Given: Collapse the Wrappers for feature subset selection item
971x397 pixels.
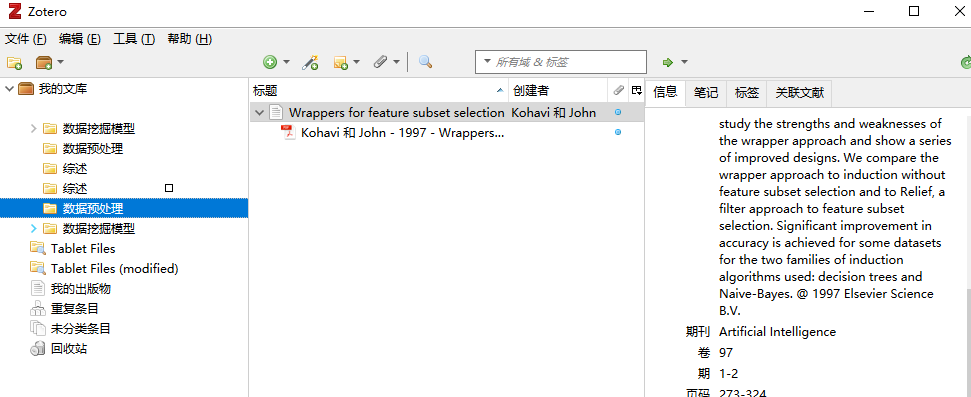Looking at the screenshot, I should point(259,113).
